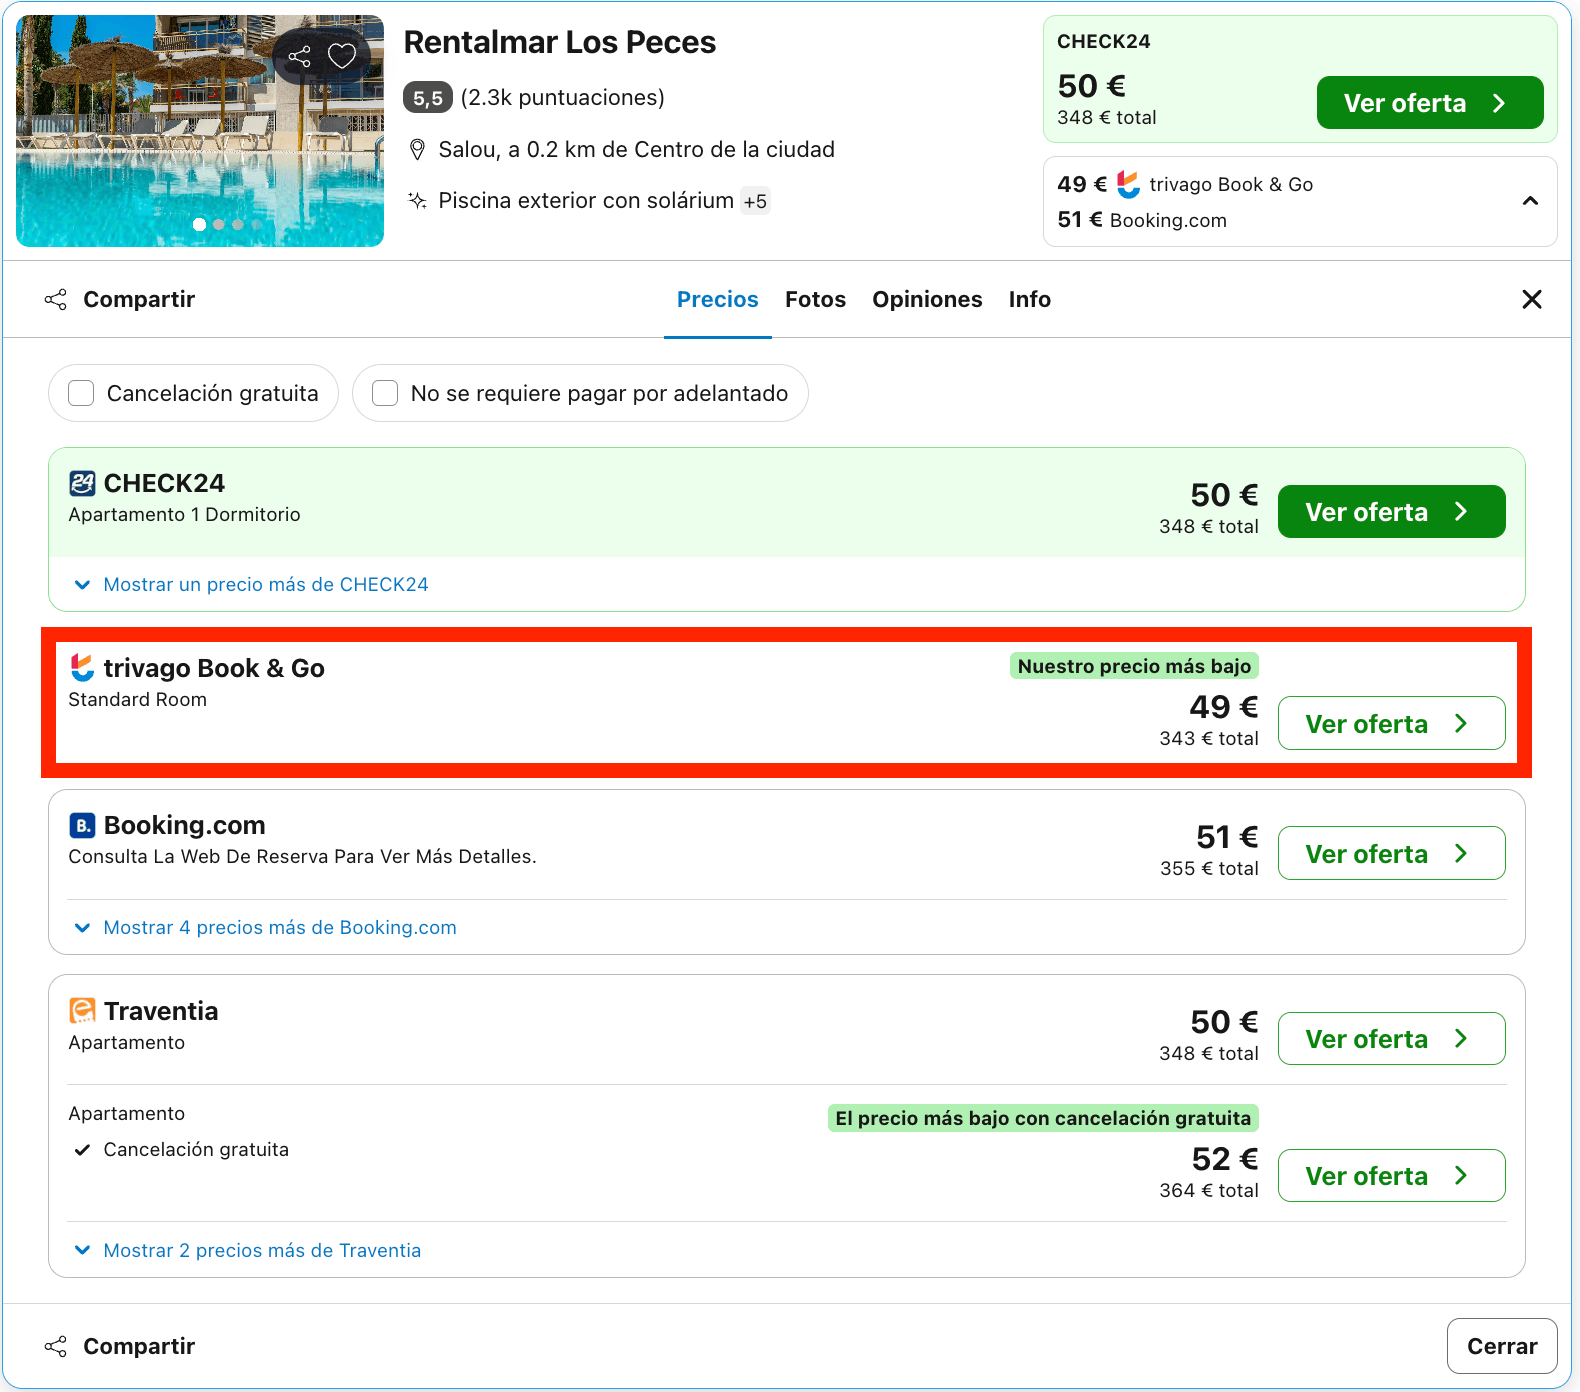The width and height of the screenshot is (1580, 1392).
Task: Click Nuestro precio más bajo badge
Action: 1134,666
